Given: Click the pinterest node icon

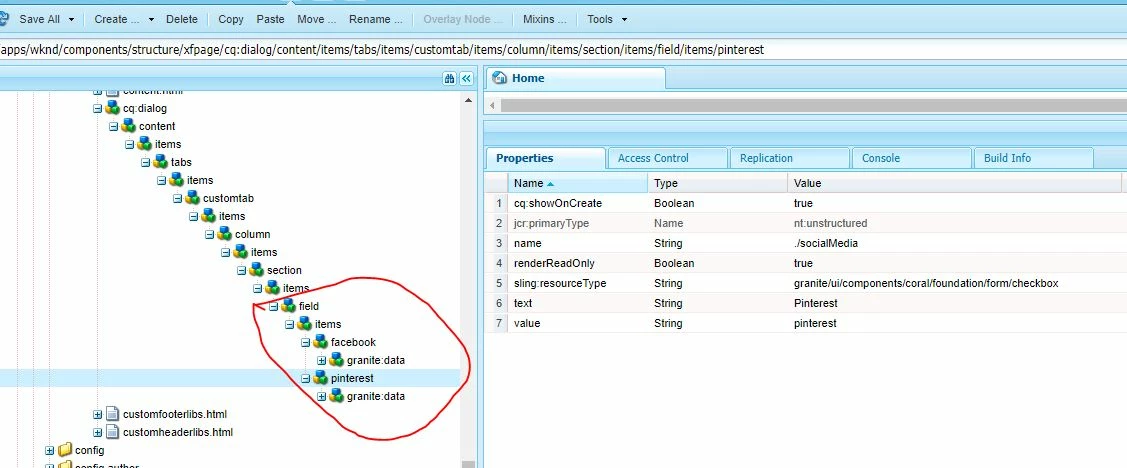Looking at the screenshot, I should point(321,377).
